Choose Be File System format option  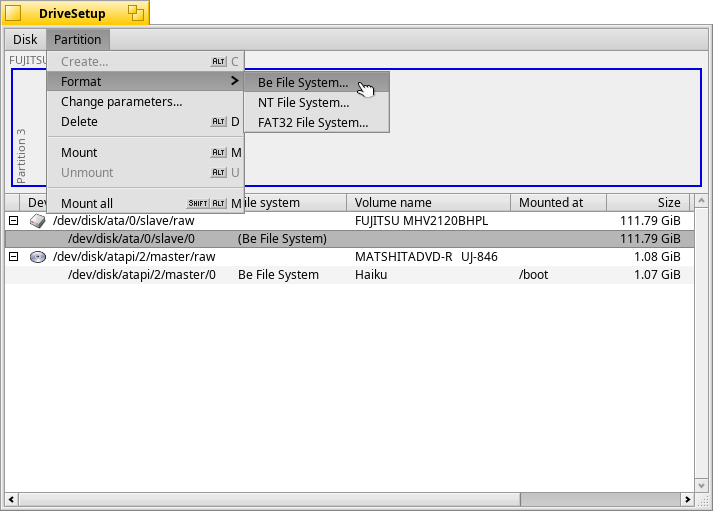303,82
